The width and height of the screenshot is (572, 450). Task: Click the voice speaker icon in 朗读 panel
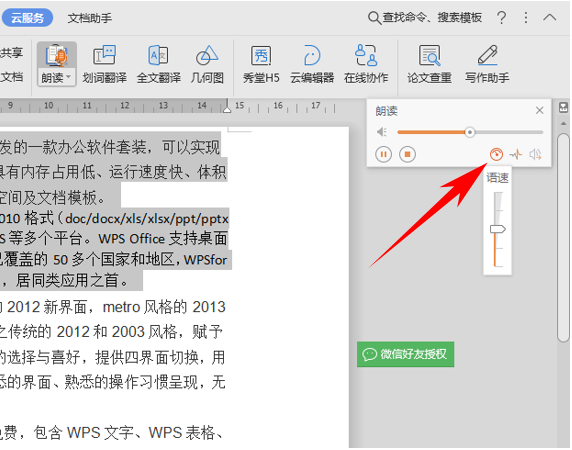(536, 155)
